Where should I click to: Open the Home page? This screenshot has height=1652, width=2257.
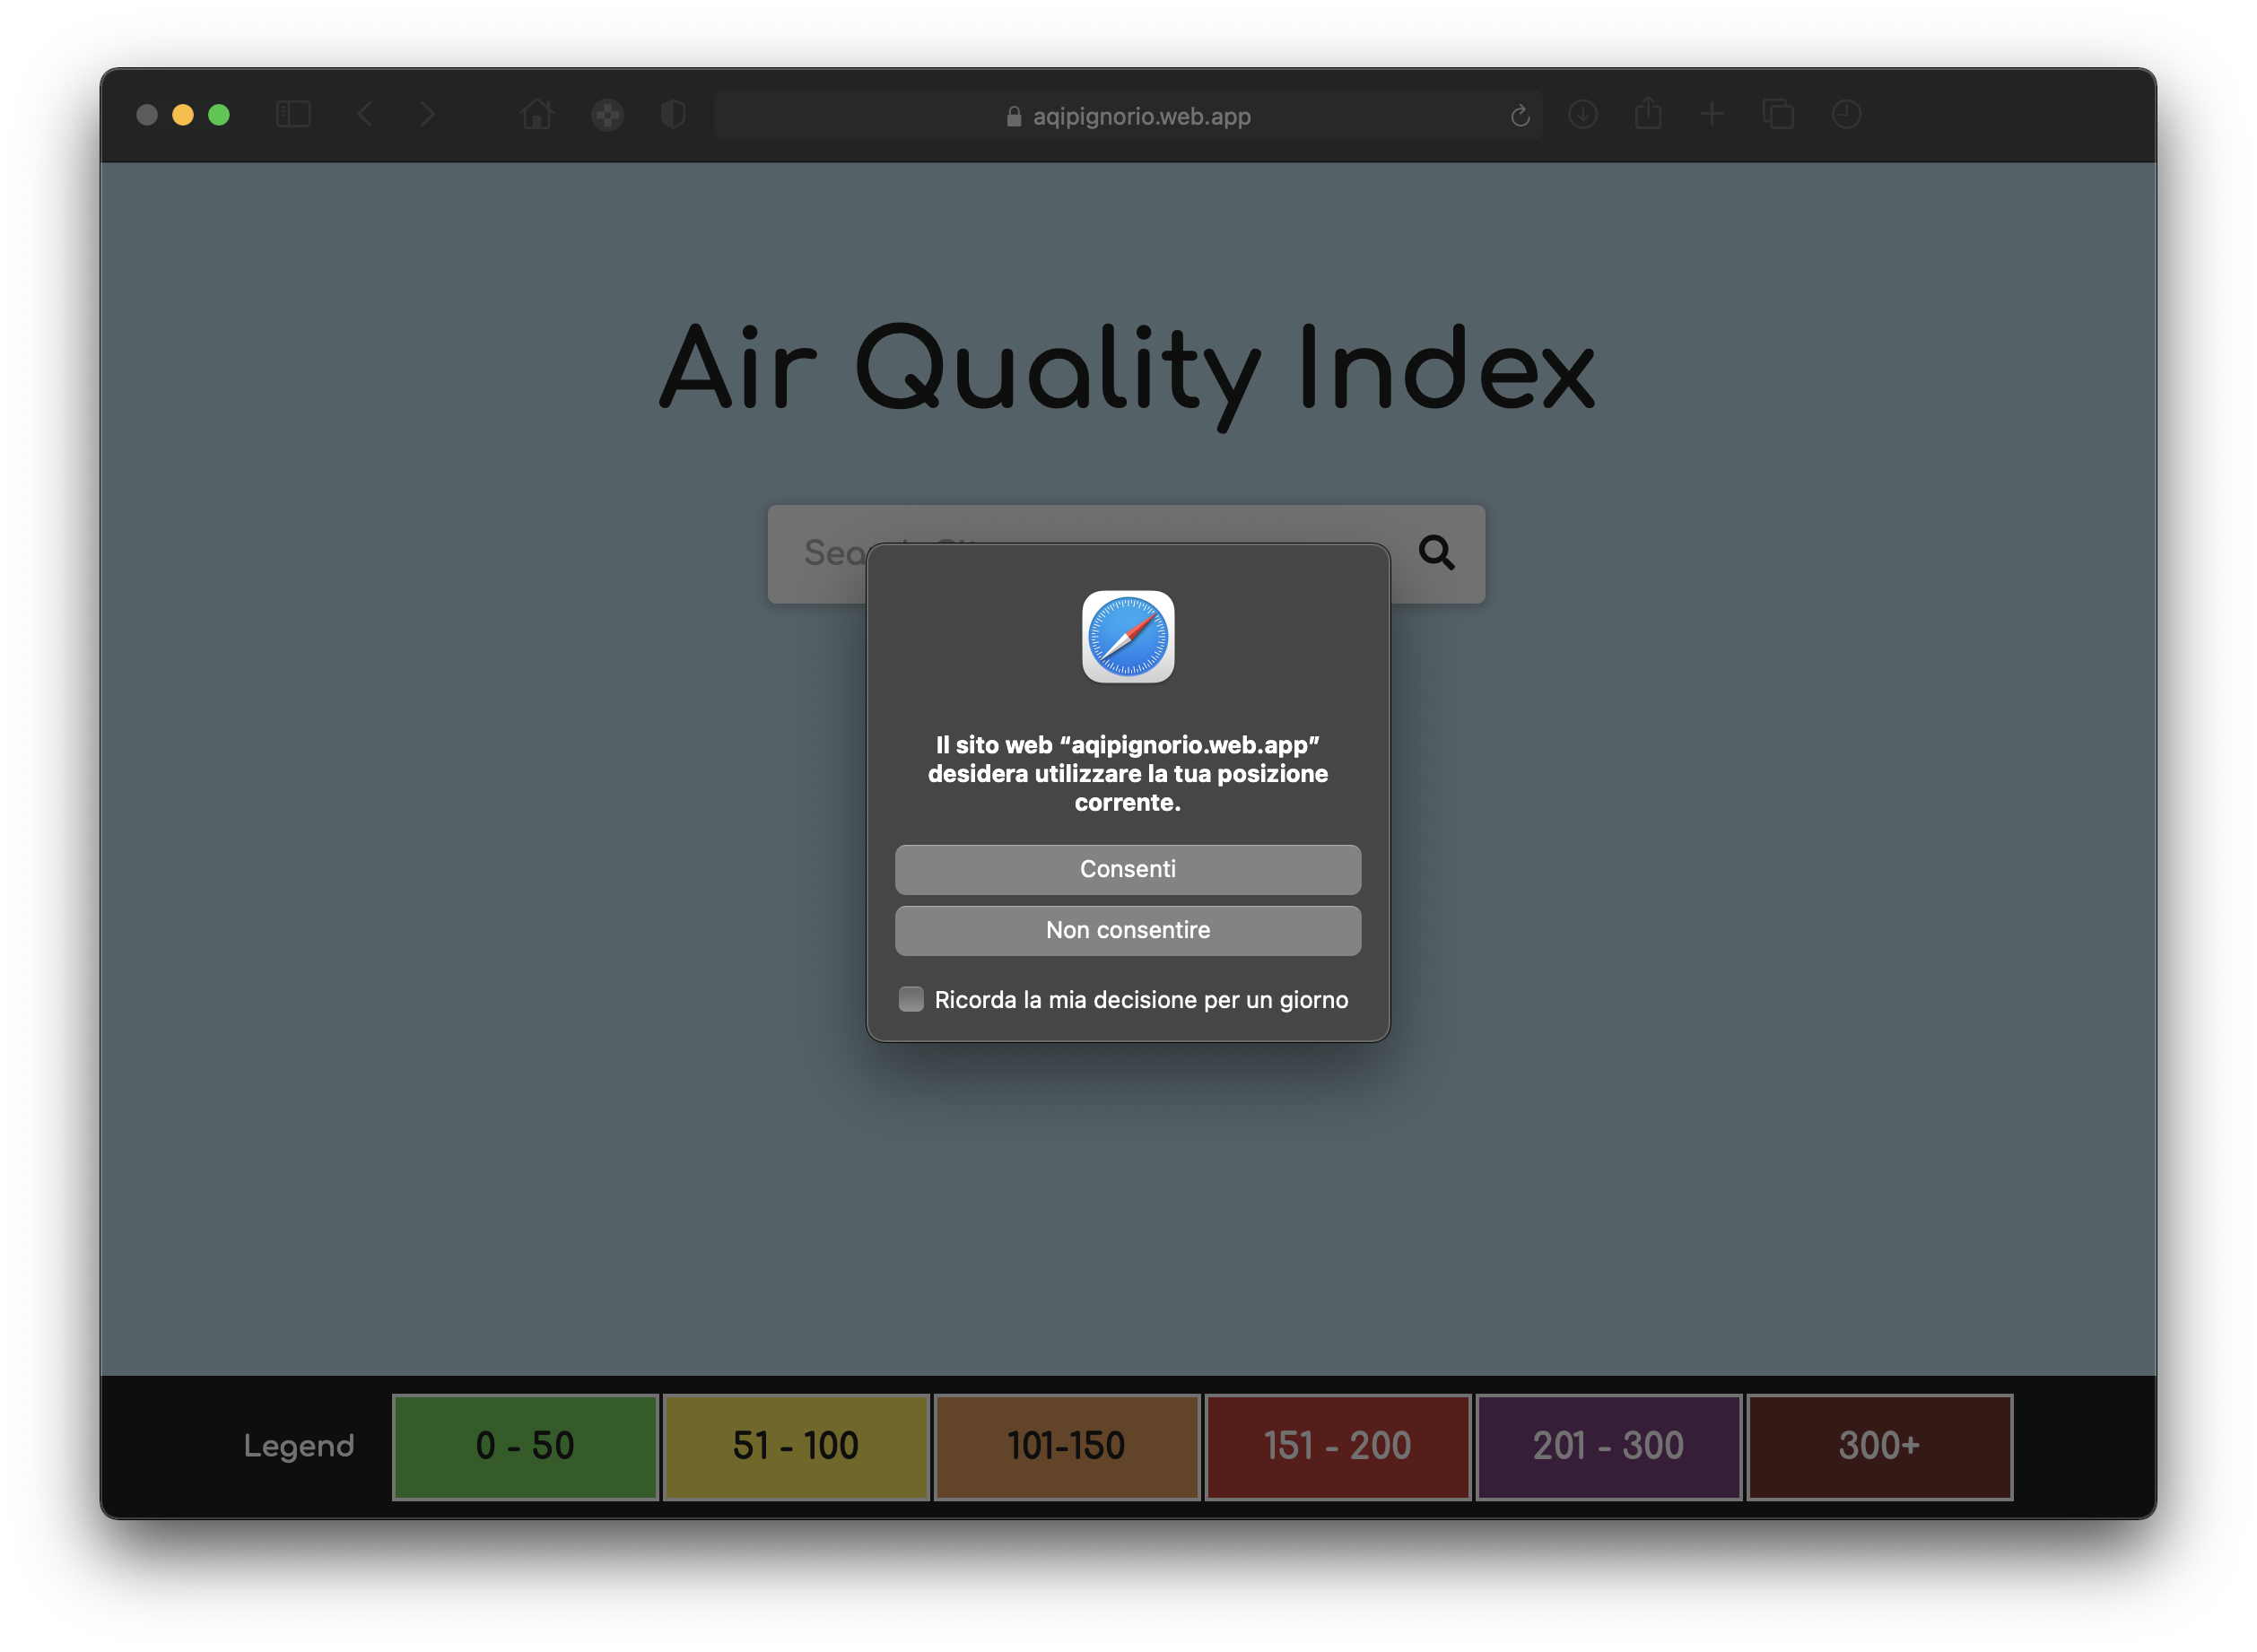[537, 115]
